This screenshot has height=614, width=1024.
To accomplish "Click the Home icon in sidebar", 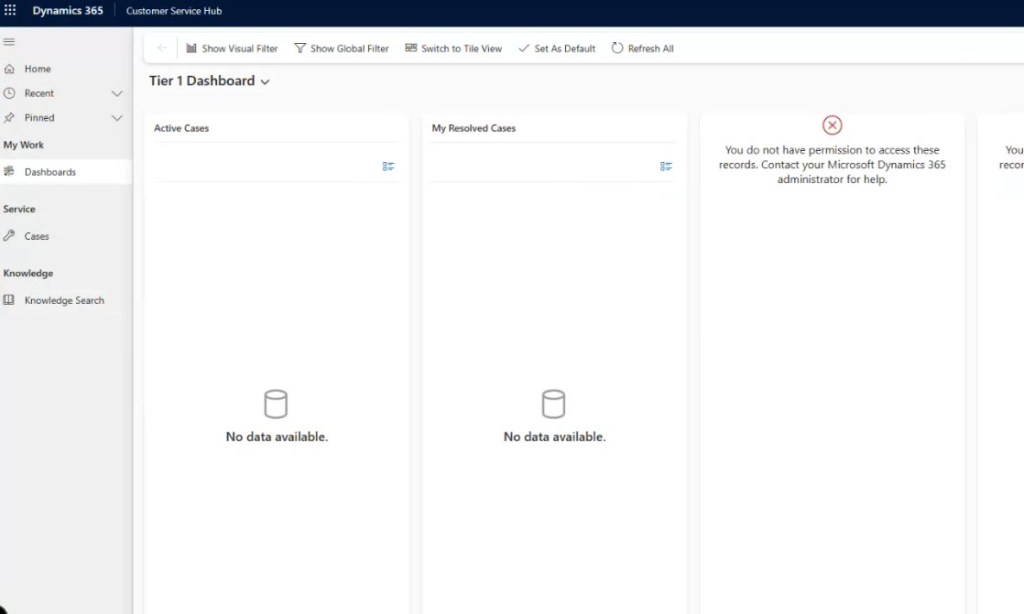I will 10,69.
